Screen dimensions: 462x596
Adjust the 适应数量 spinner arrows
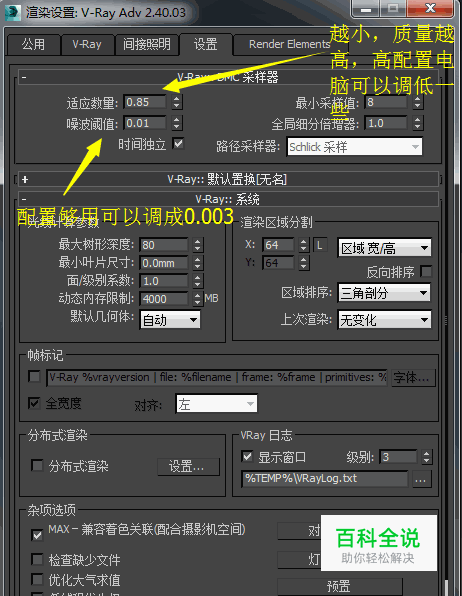click(x=176, y=102)
